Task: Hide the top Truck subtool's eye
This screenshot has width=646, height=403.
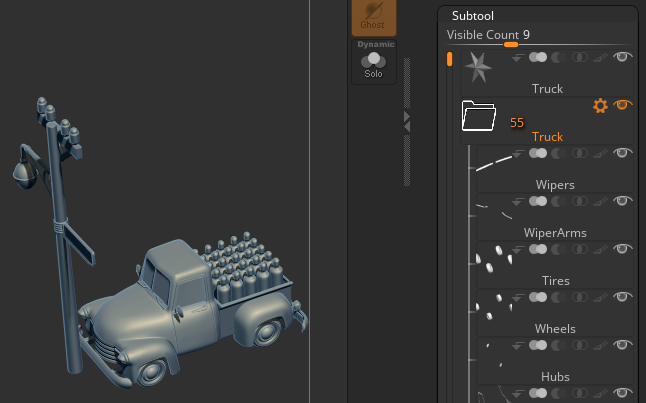Action: pyautogui.click(x=623, y=57)
